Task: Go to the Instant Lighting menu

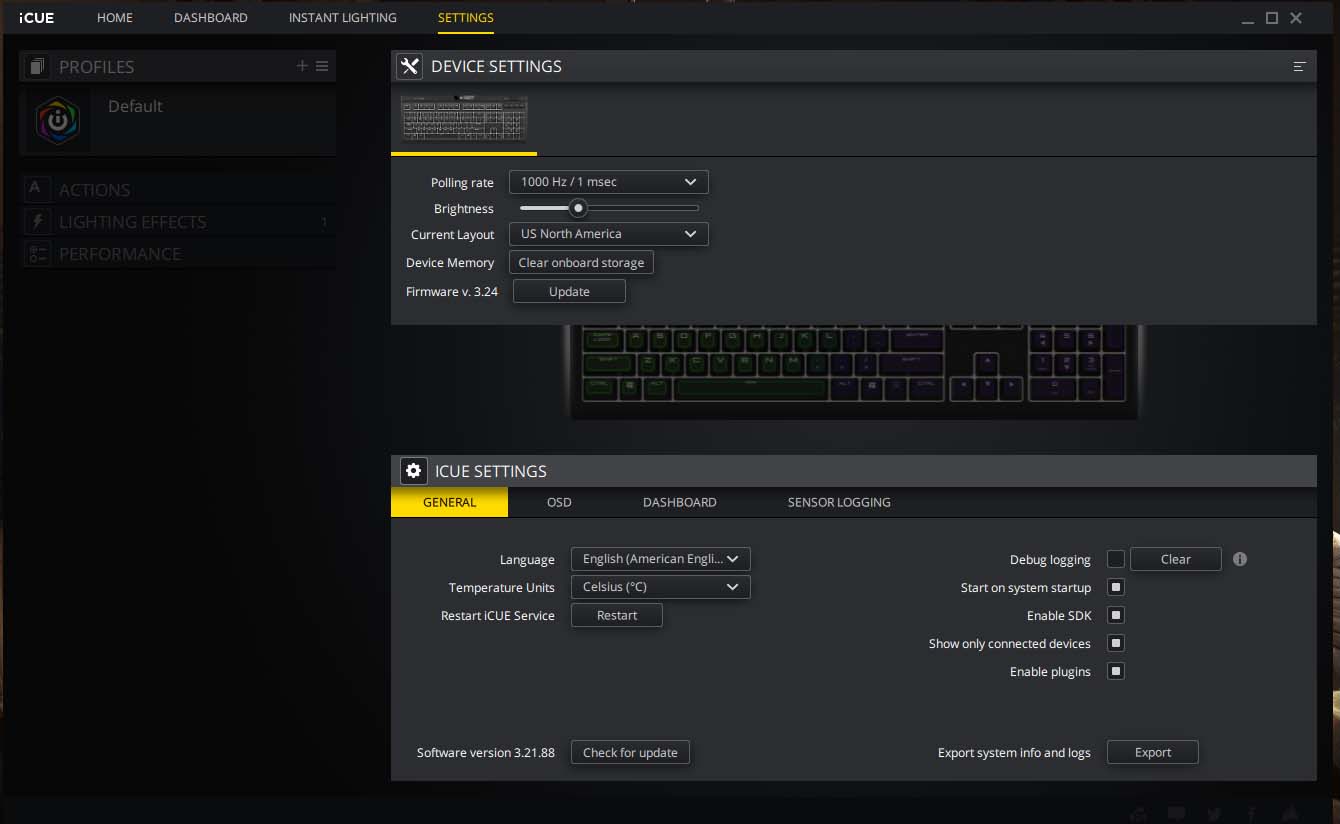Action: pos(342,18)
